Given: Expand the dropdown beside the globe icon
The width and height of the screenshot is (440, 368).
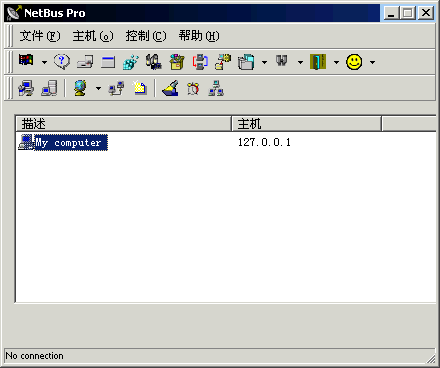Looking at the screenshot, I should [x=98, y=88].
